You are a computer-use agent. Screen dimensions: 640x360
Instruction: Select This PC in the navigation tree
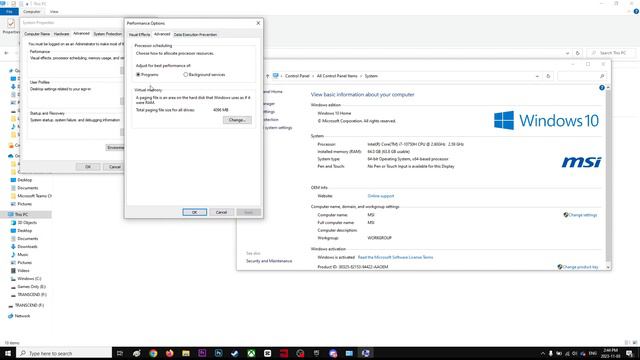(x=22, y=214)
